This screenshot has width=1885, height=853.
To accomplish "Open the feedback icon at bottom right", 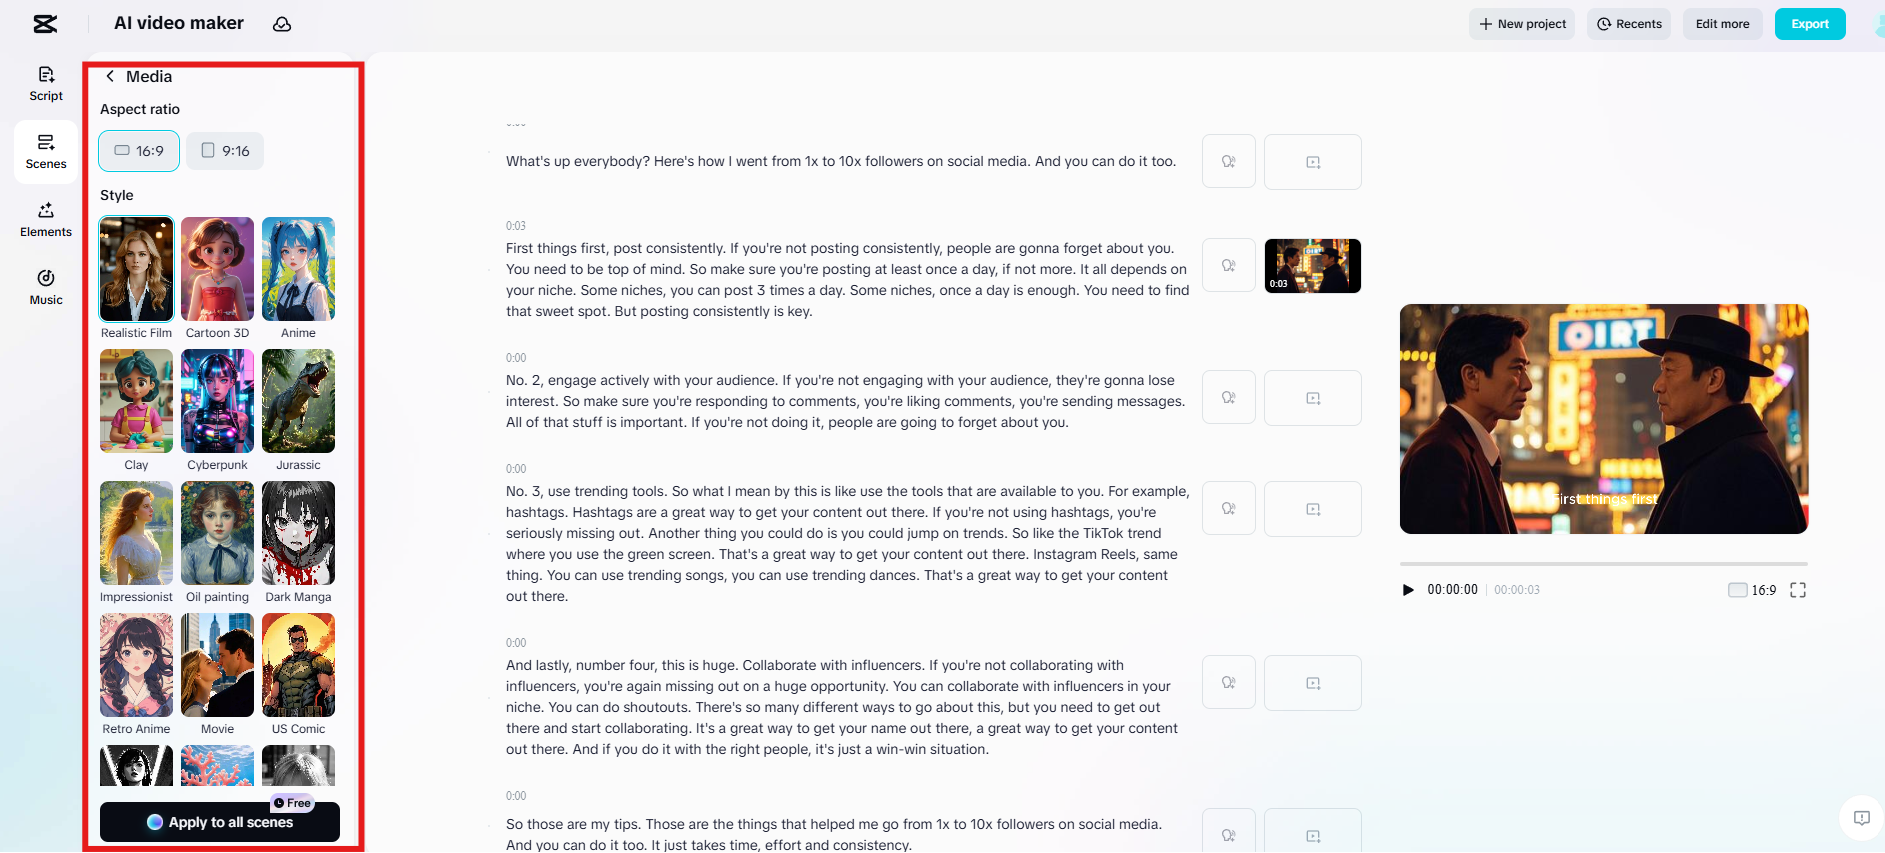I will (x=1861, y=818).
